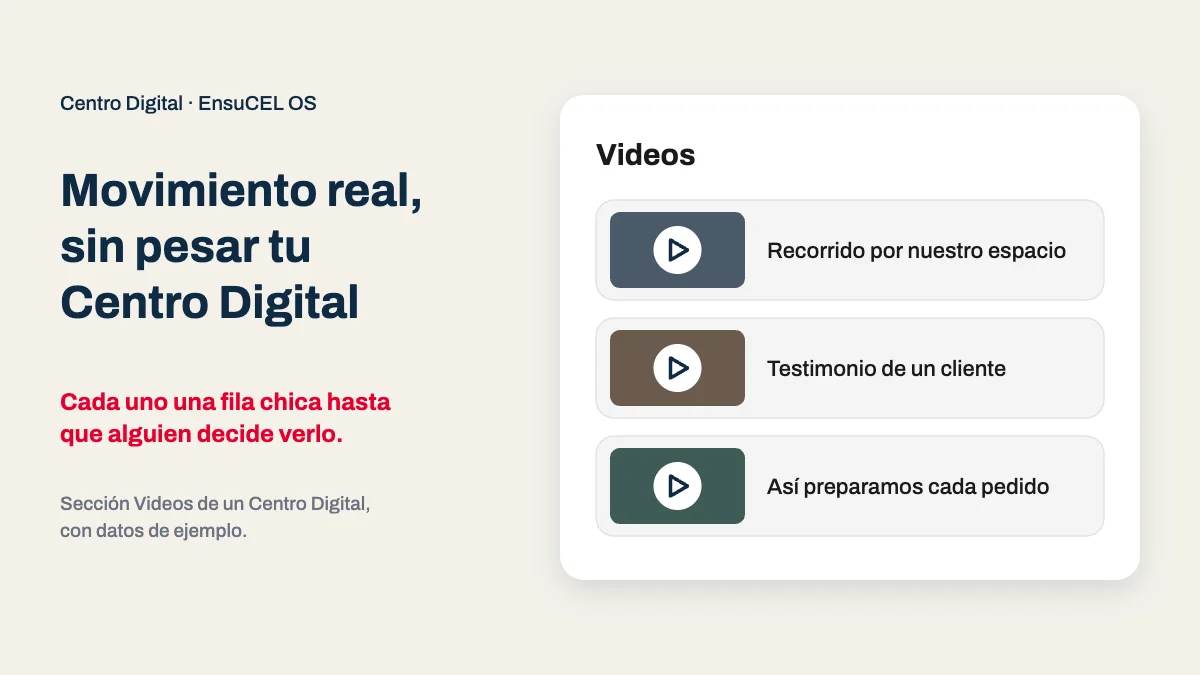Play the Testimonio de un cliente video
Image resolution: width=1200 pixels, height=675 pixels.
pyautogui.click(x=677, y=368)
